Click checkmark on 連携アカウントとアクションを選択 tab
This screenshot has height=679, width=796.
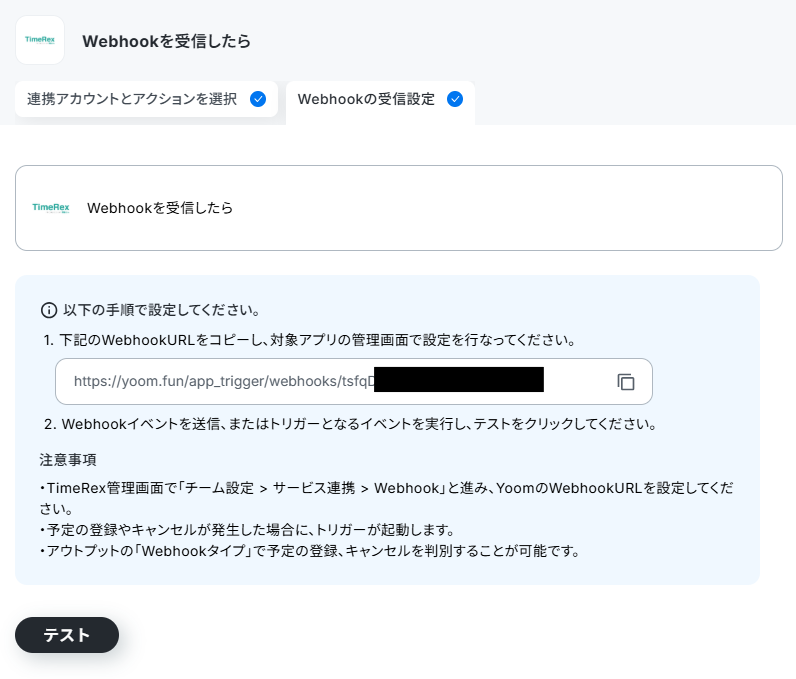click(x=258, y=99)
